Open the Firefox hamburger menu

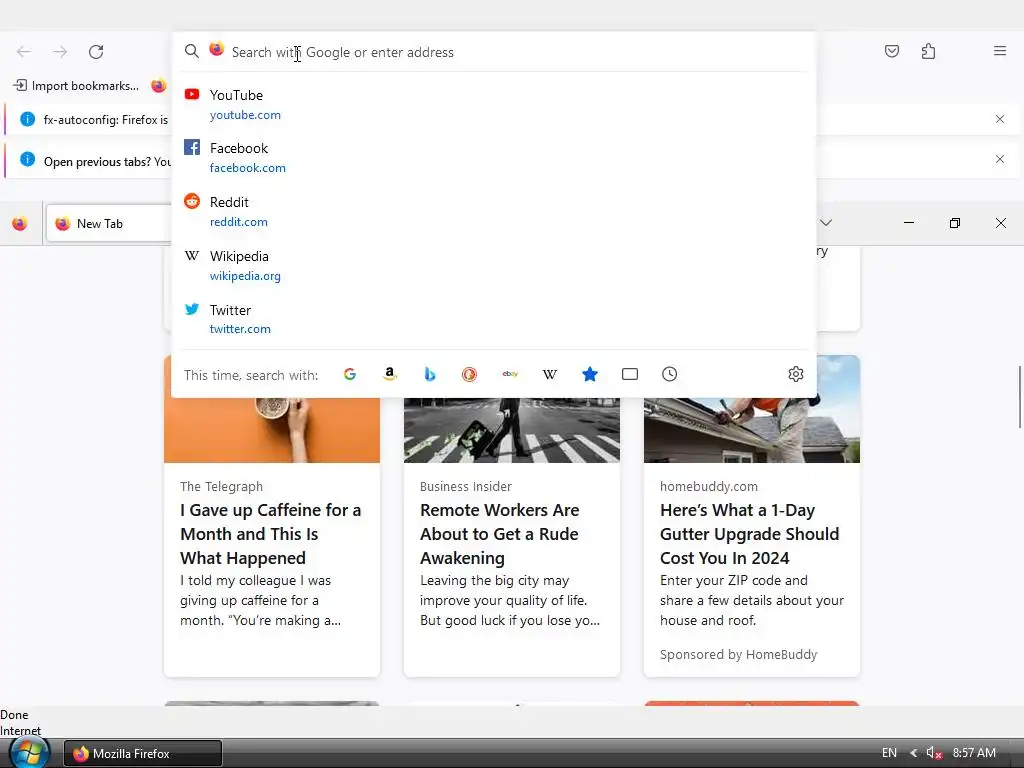pyautogui.click(x=1000, y=50)
